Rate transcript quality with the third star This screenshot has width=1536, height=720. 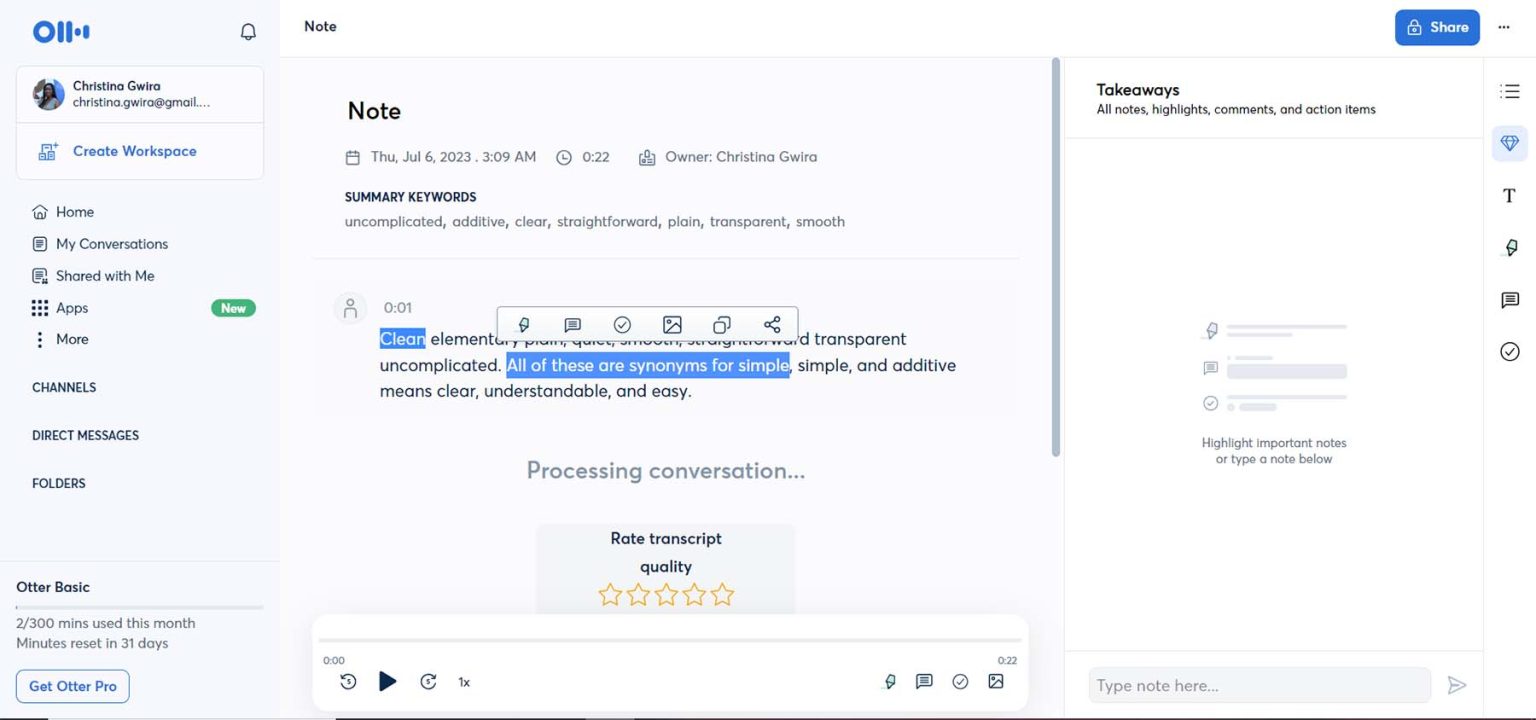(666, 594)
